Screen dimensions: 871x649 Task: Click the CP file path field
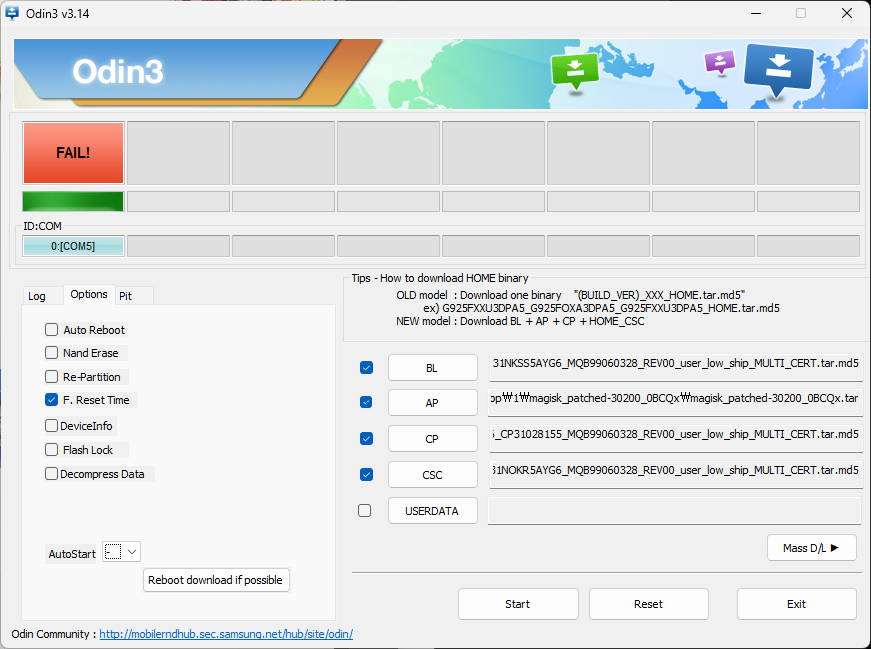tap(675, 438)
